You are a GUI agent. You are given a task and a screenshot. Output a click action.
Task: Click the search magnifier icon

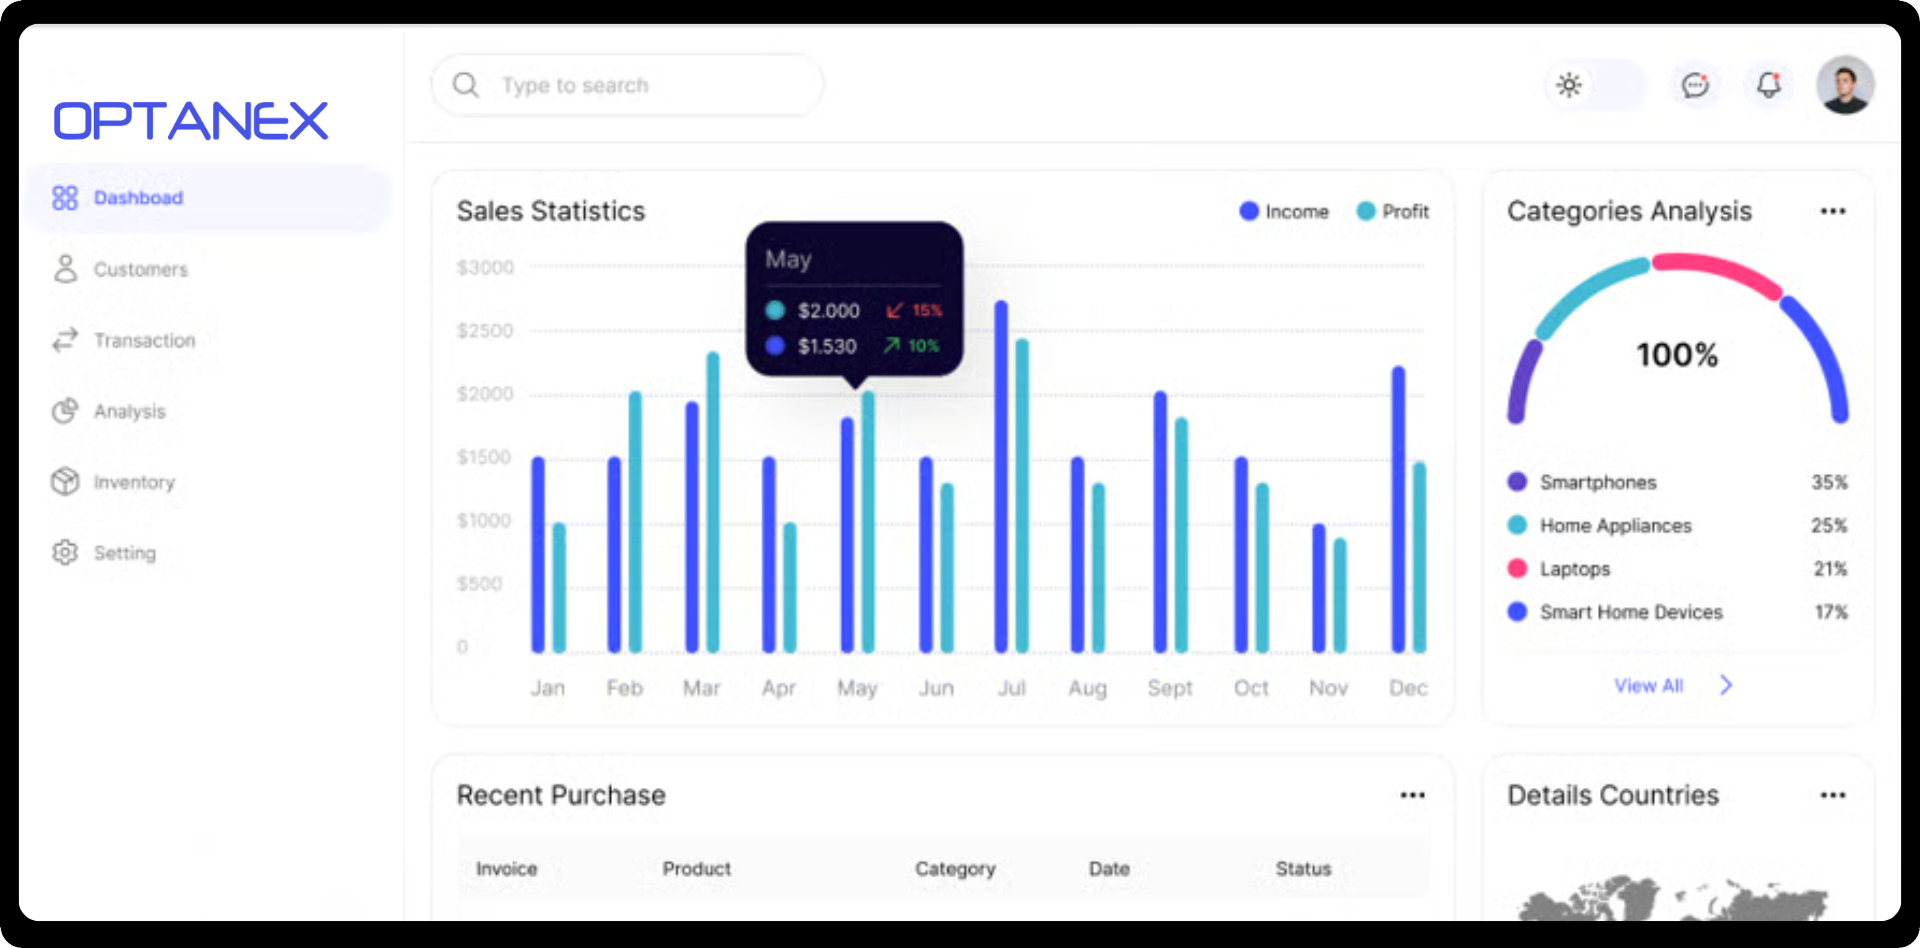tap(466, 85)
